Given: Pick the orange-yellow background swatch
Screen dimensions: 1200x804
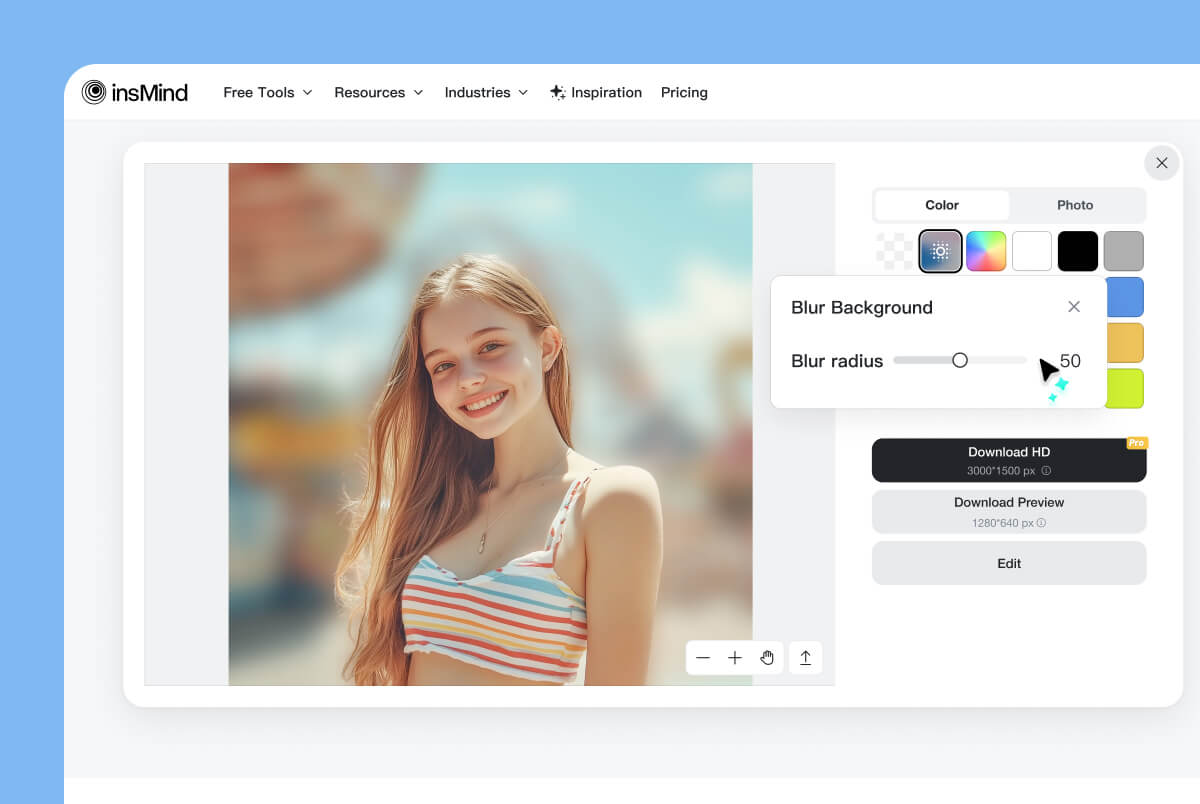Looking at the screenshot, I should coord(1125,343).
